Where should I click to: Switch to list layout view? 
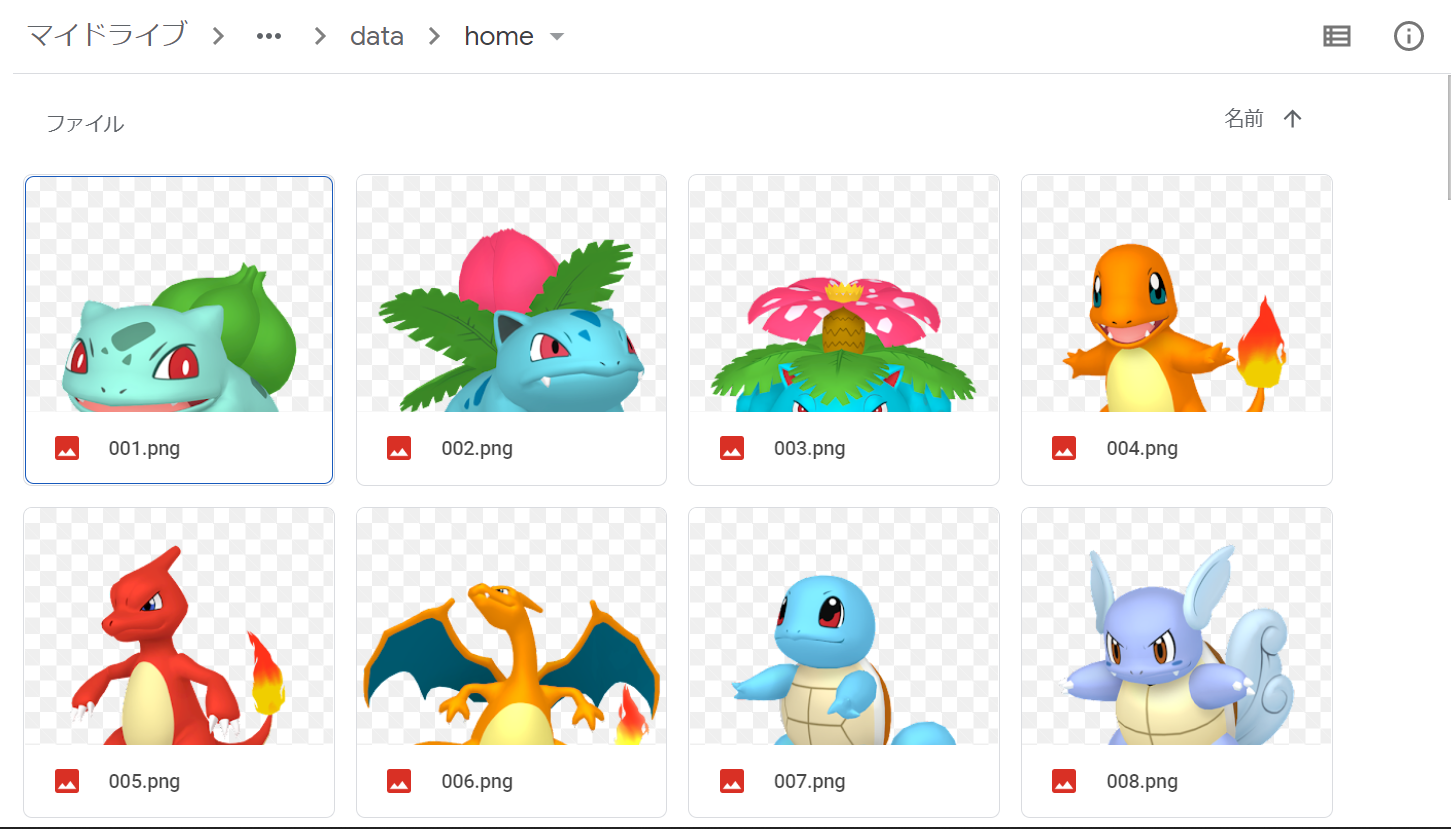pyautogui.click(x=1337, y=37)
